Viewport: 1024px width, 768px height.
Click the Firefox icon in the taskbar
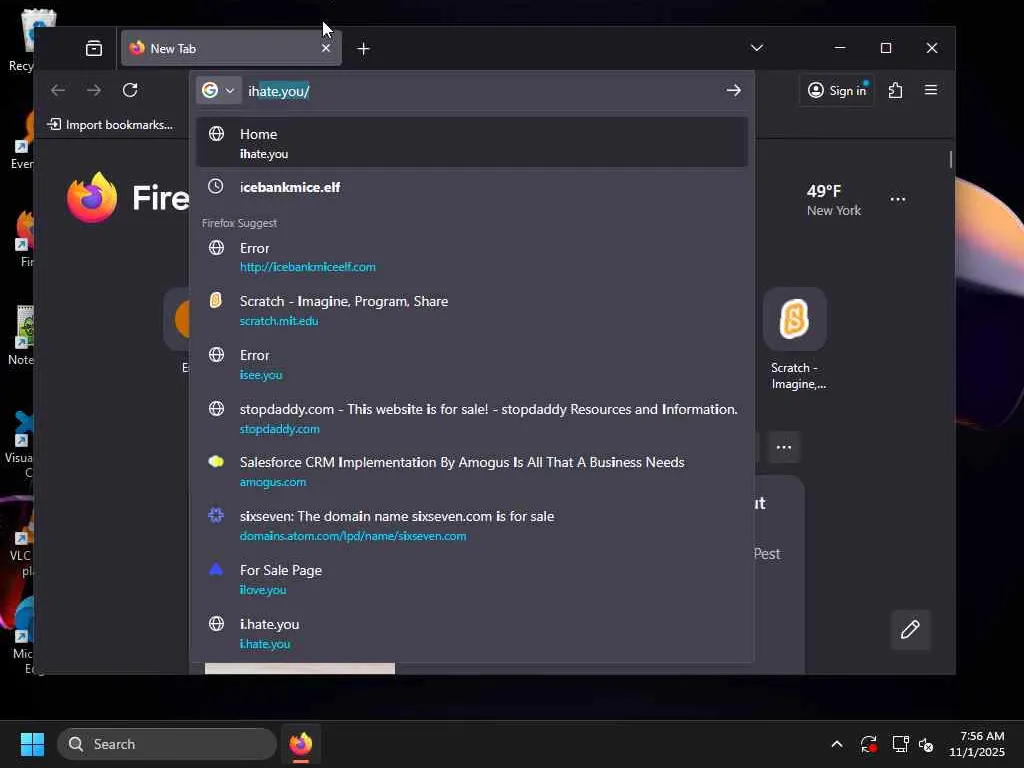click(x=301, y=744)
